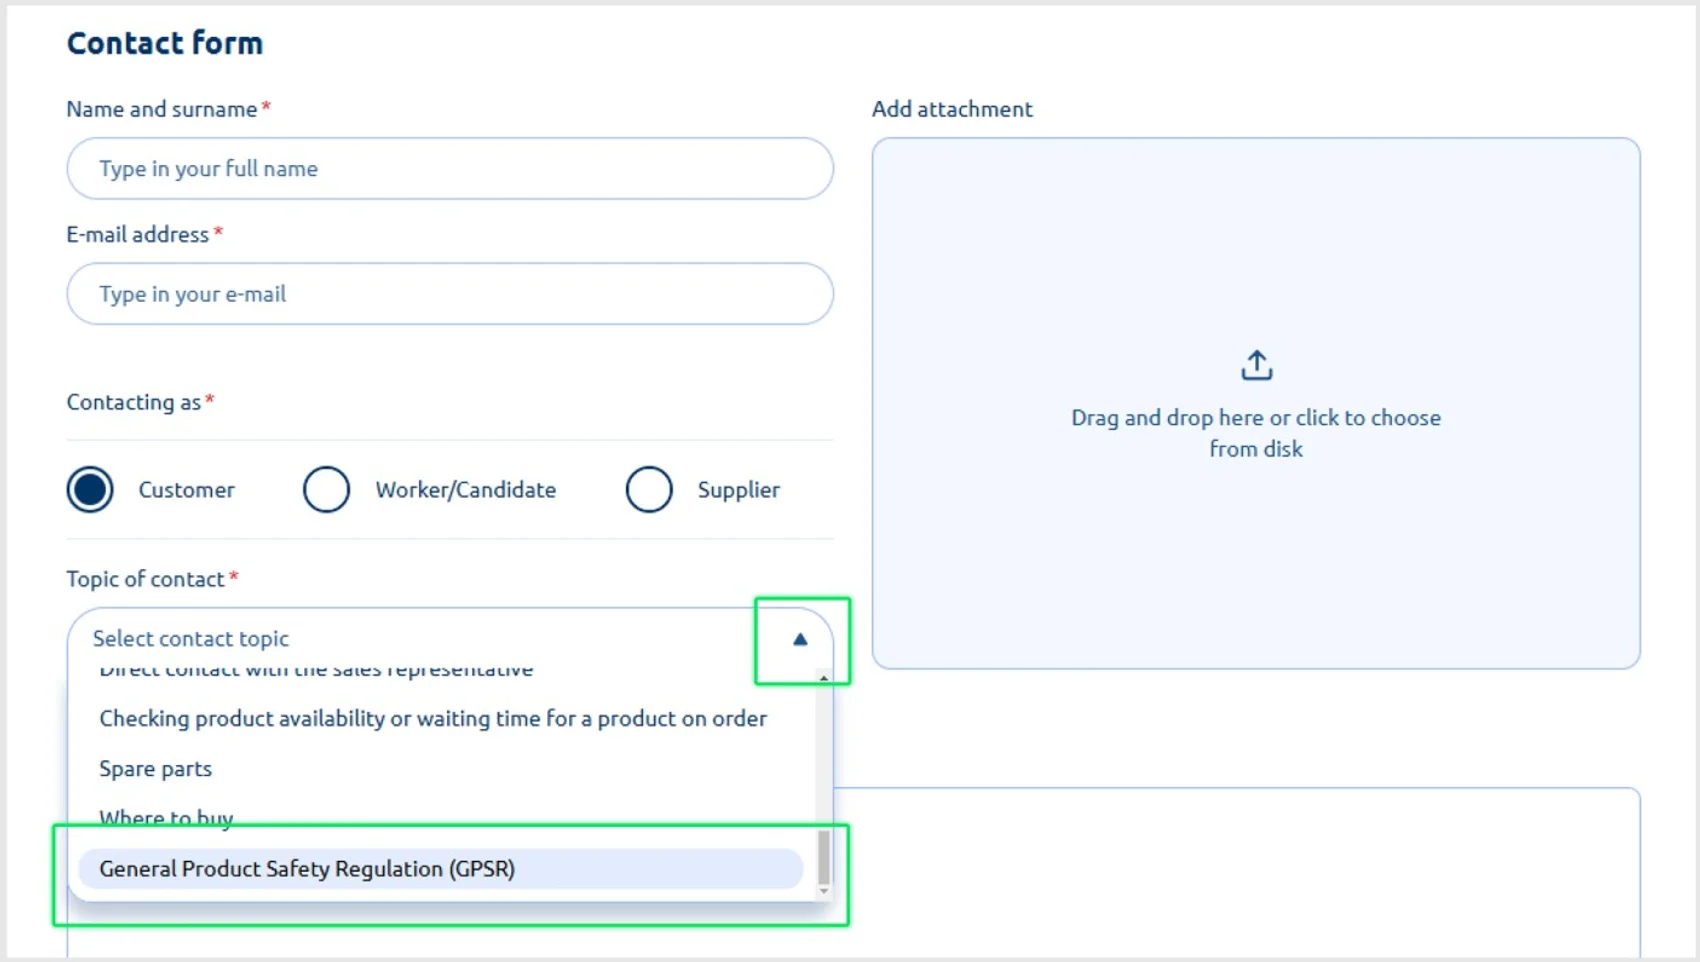1700x962 pixels.
Task: Click into the E-mail address field
Action: pos(450,294)
